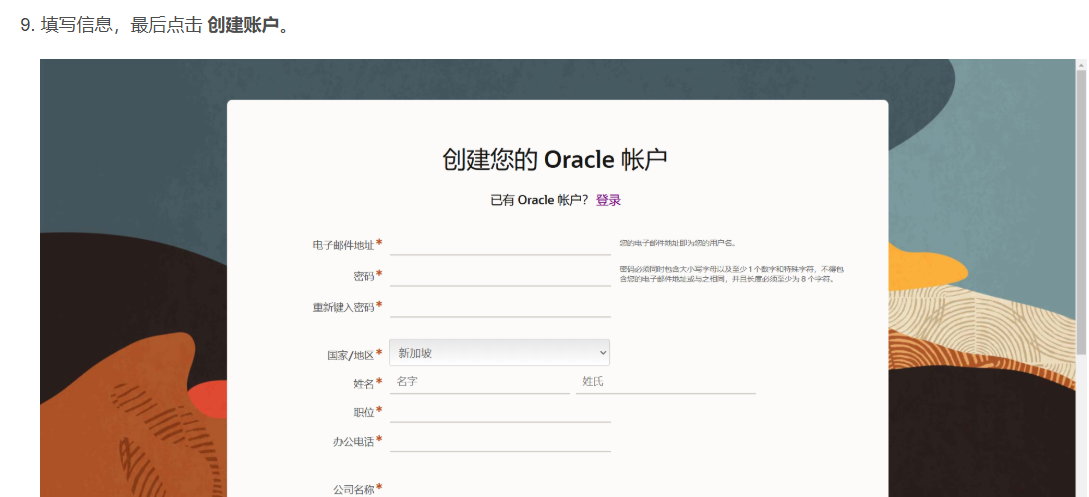Viewport: 1089px width, 497px height.
Task: Click the 登录 sign-in link
Action: [x=608, y=200]
